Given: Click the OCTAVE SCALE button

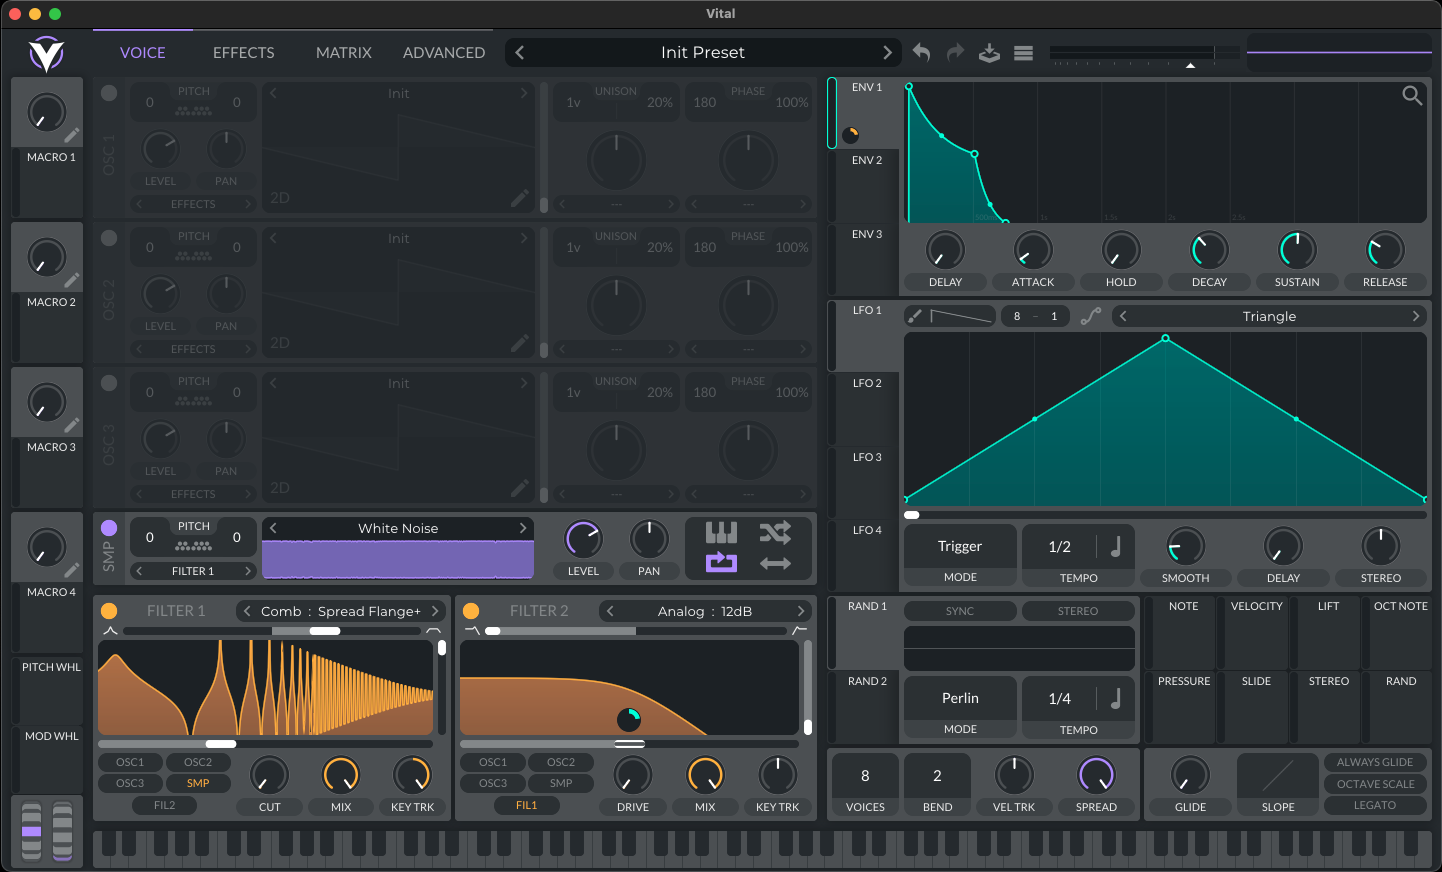Looking at the screenshot, I should (1375, 784).
